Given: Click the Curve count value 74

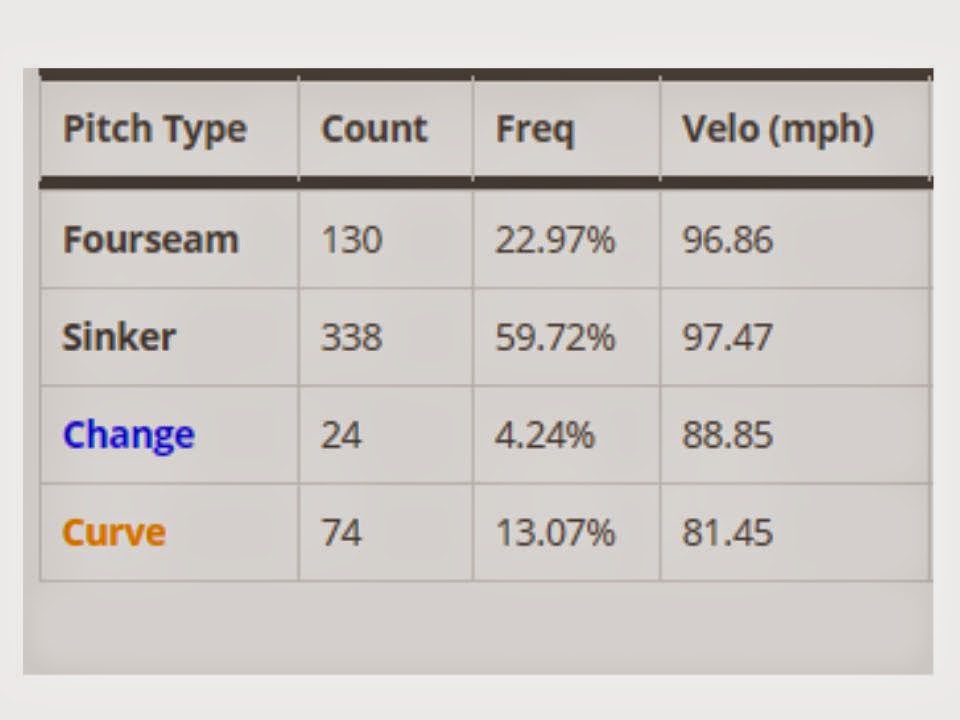Looking at the screenshot, I should point(342,533).
